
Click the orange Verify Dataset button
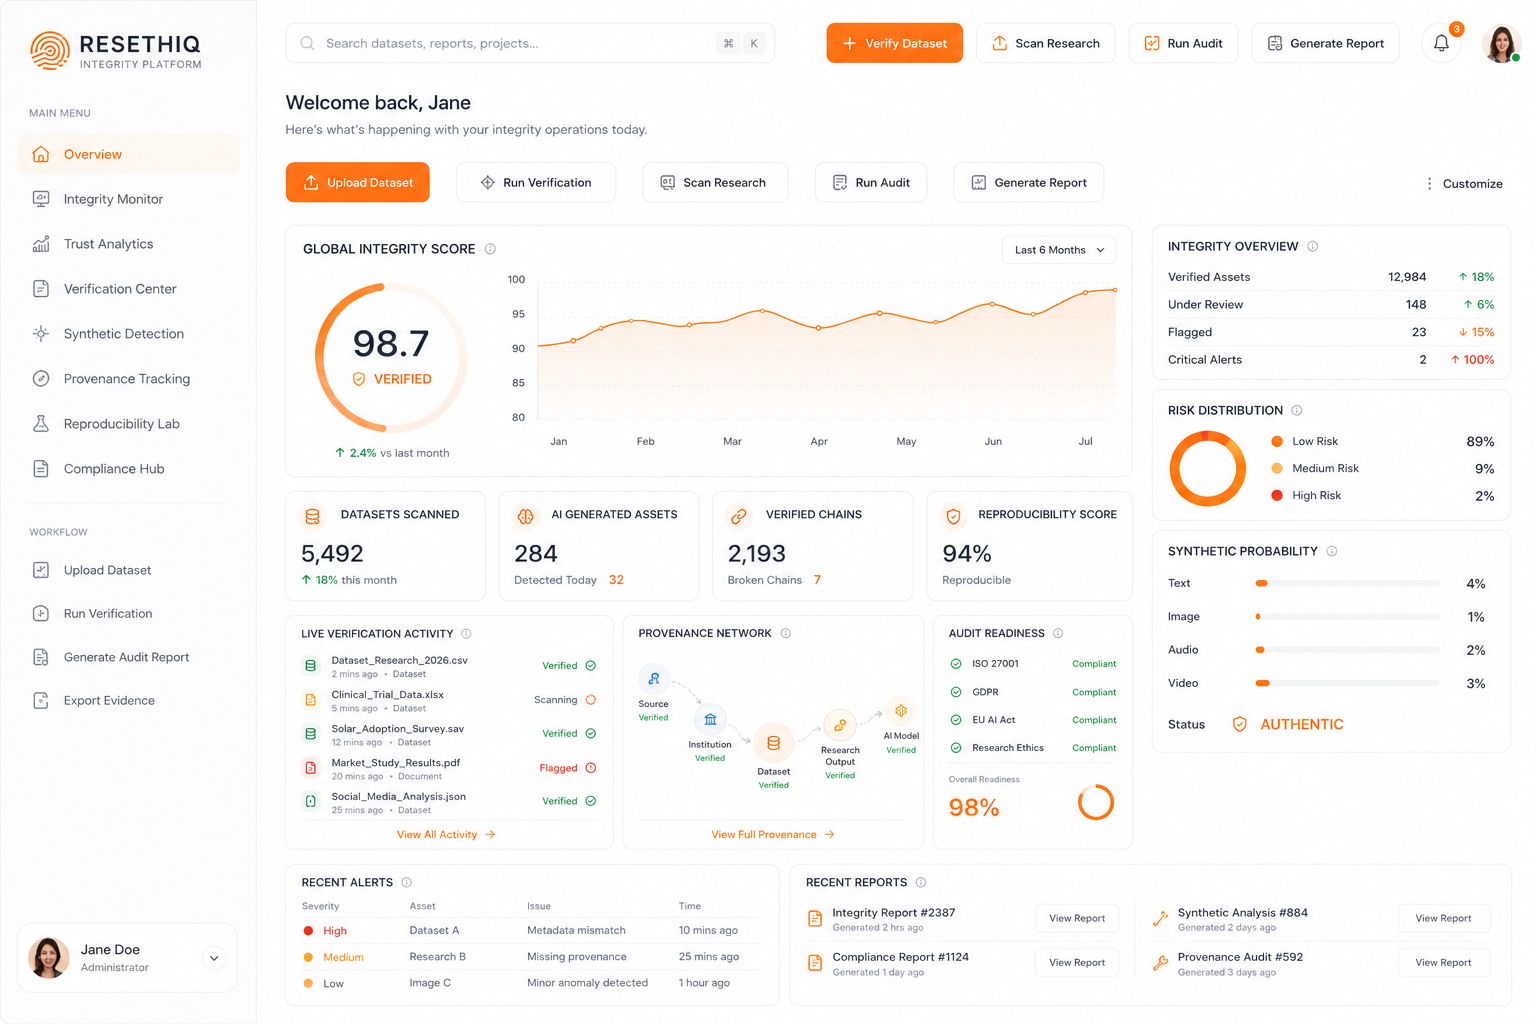[x=894, y=43]
